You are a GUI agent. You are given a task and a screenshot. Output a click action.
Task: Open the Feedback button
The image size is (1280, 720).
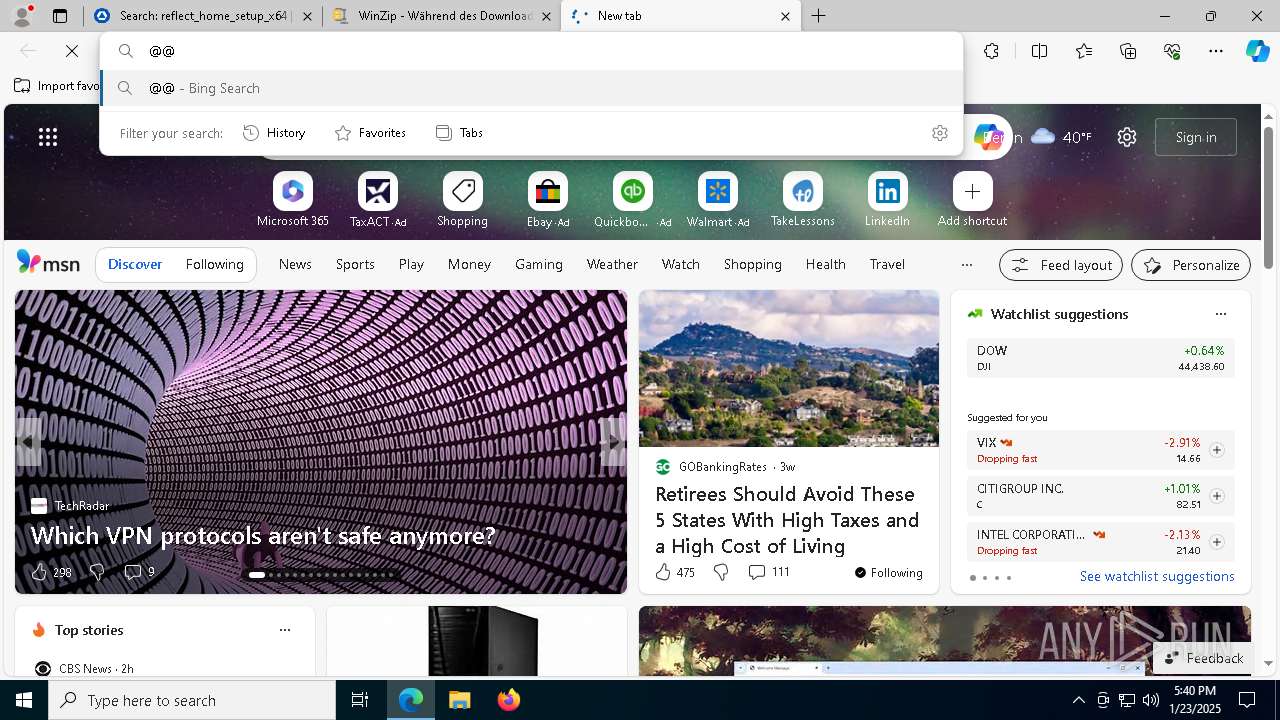tap(1204, 658)
